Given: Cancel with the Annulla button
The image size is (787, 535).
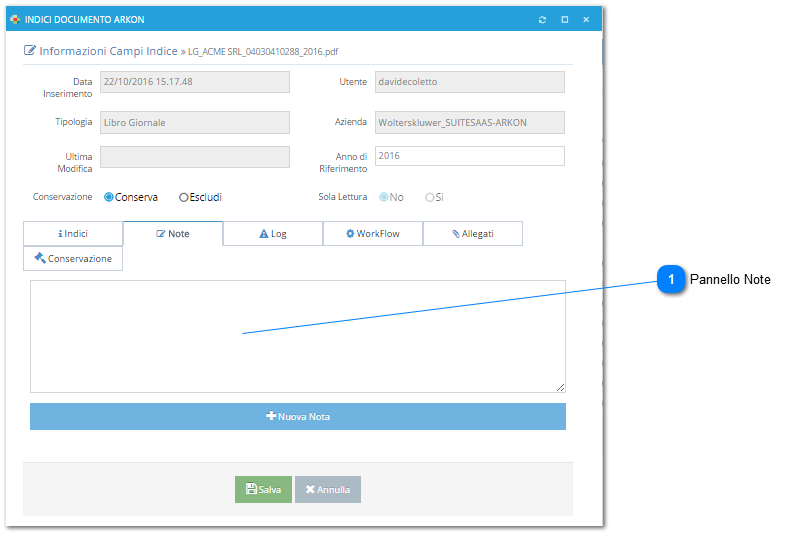Looking at the screenshot, I should (328, 489).
